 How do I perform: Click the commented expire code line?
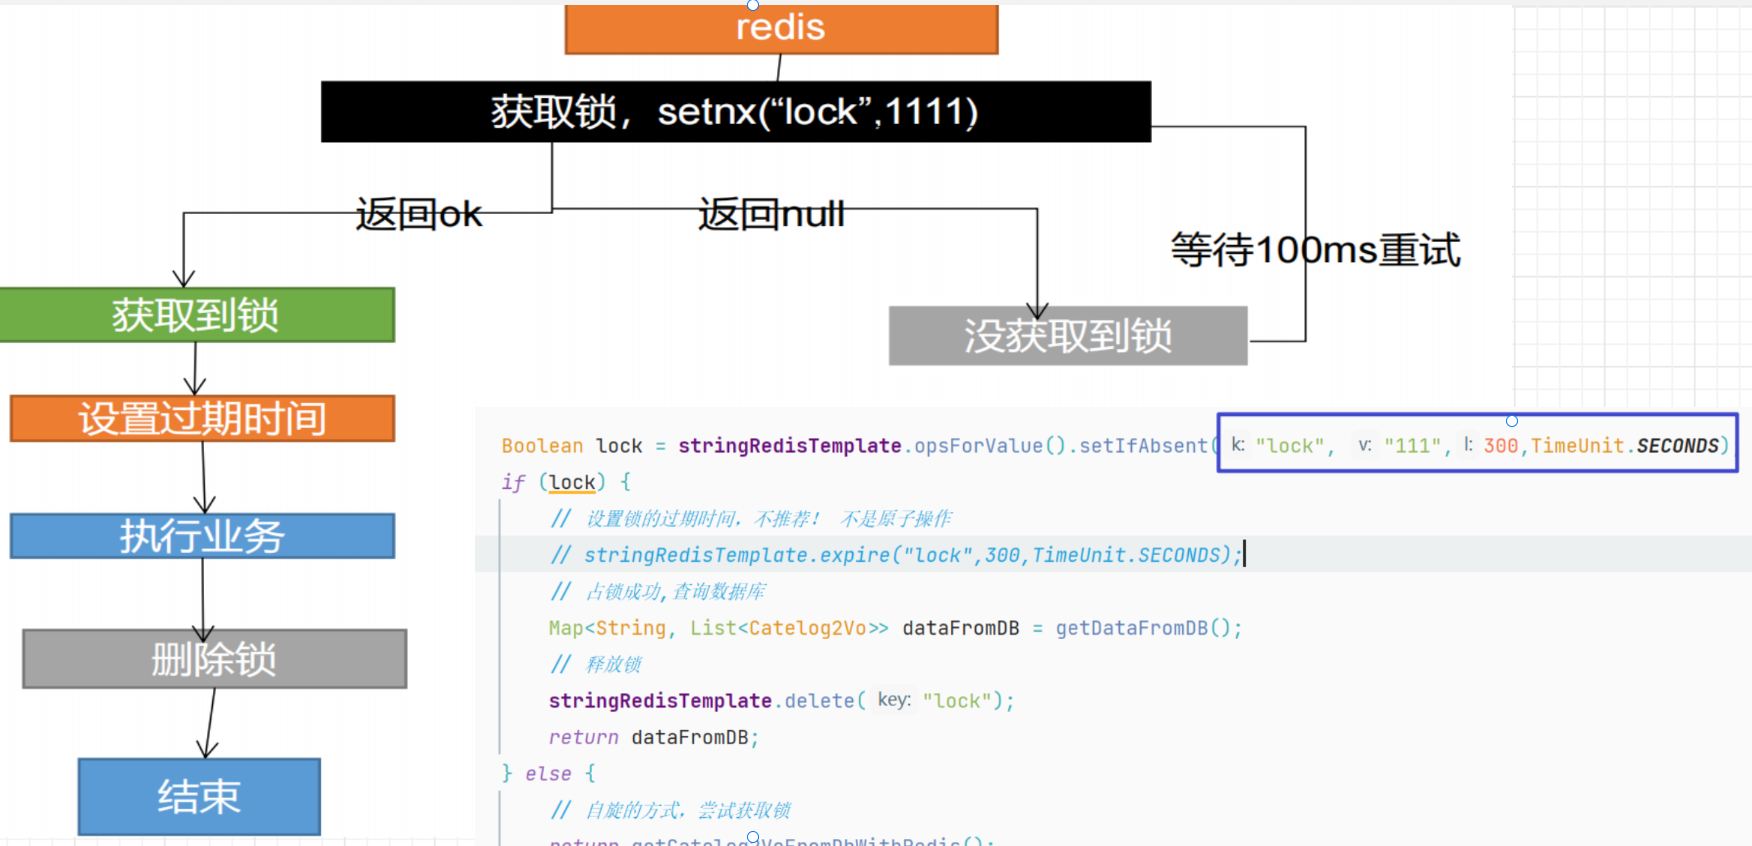(896, 555)
